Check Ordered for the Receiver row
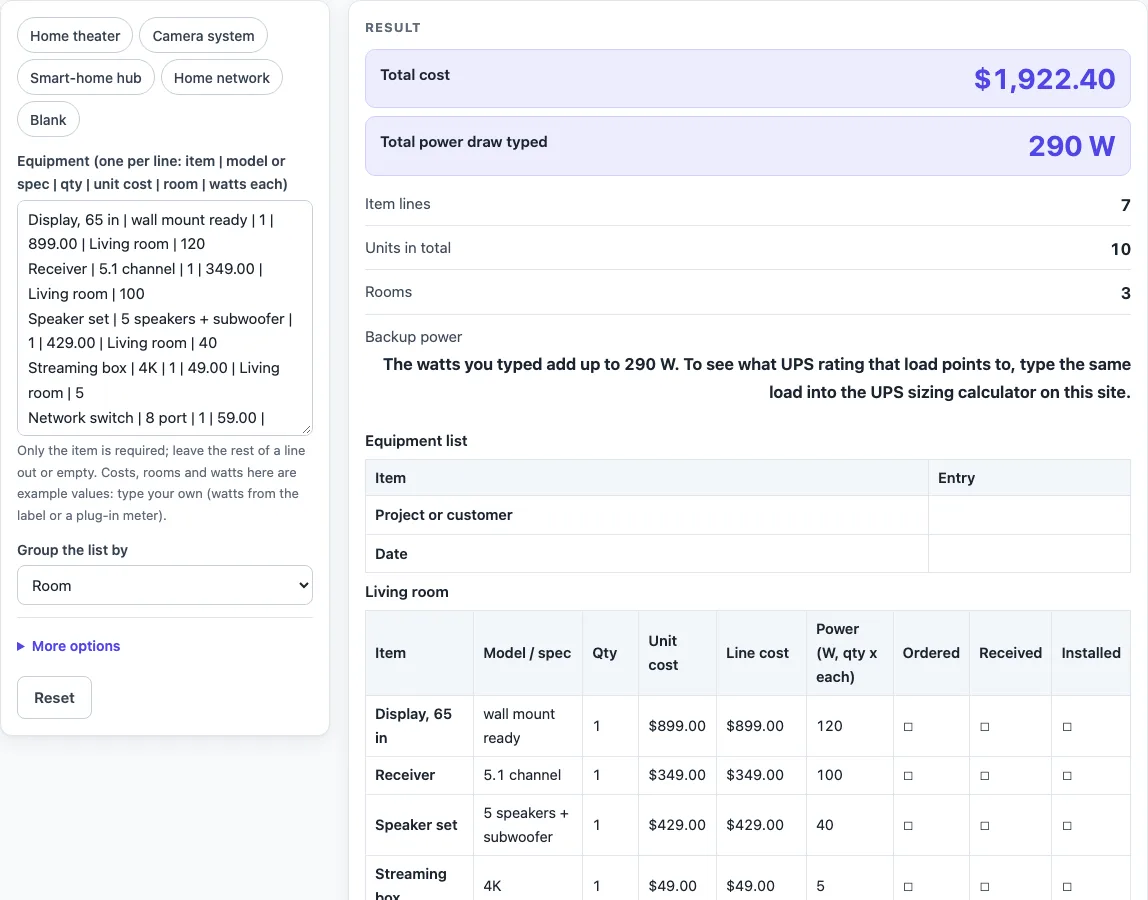 [x=908, y=776]
